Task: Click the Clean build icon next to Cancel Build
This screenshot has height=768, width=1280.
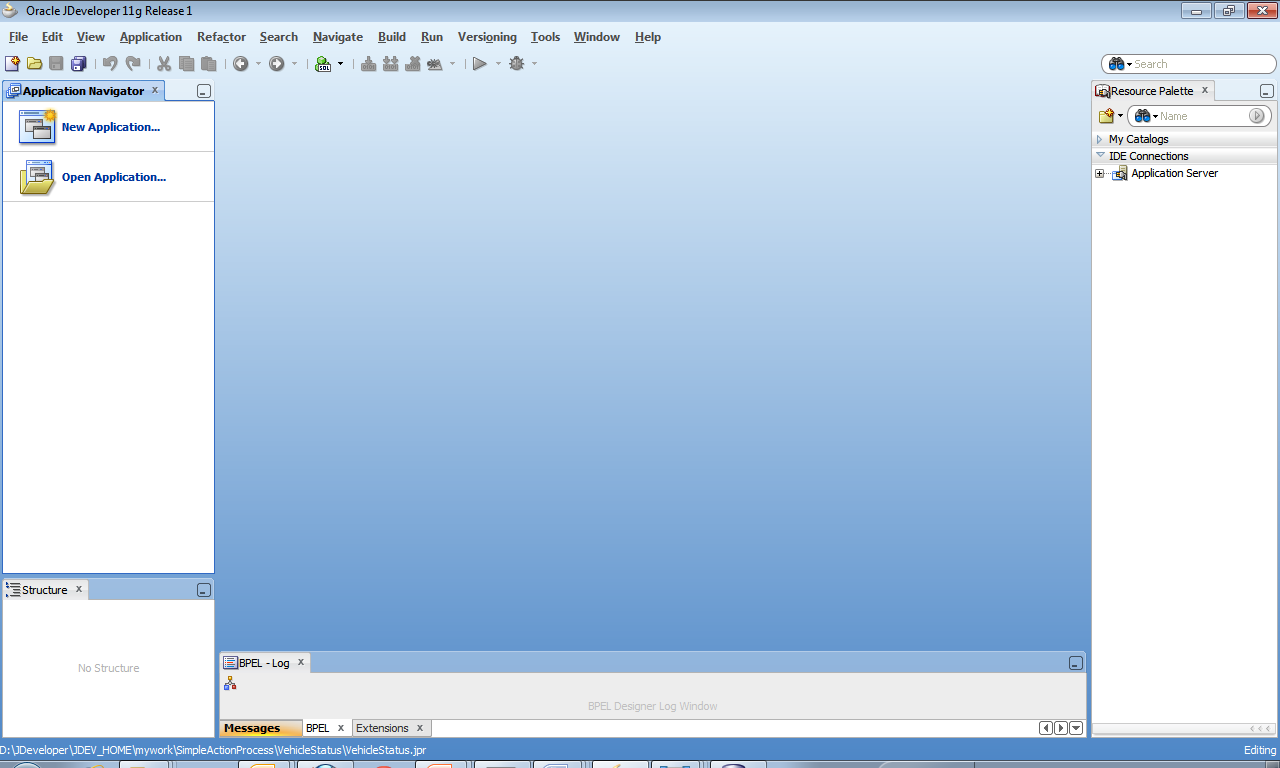Action: (x=434, y=63)
